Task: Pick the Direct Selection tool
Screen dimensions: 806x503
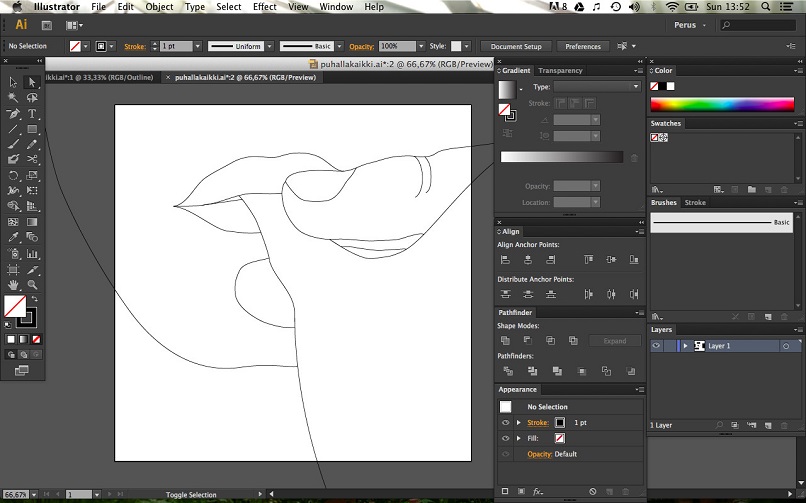Action: point(32,82)
